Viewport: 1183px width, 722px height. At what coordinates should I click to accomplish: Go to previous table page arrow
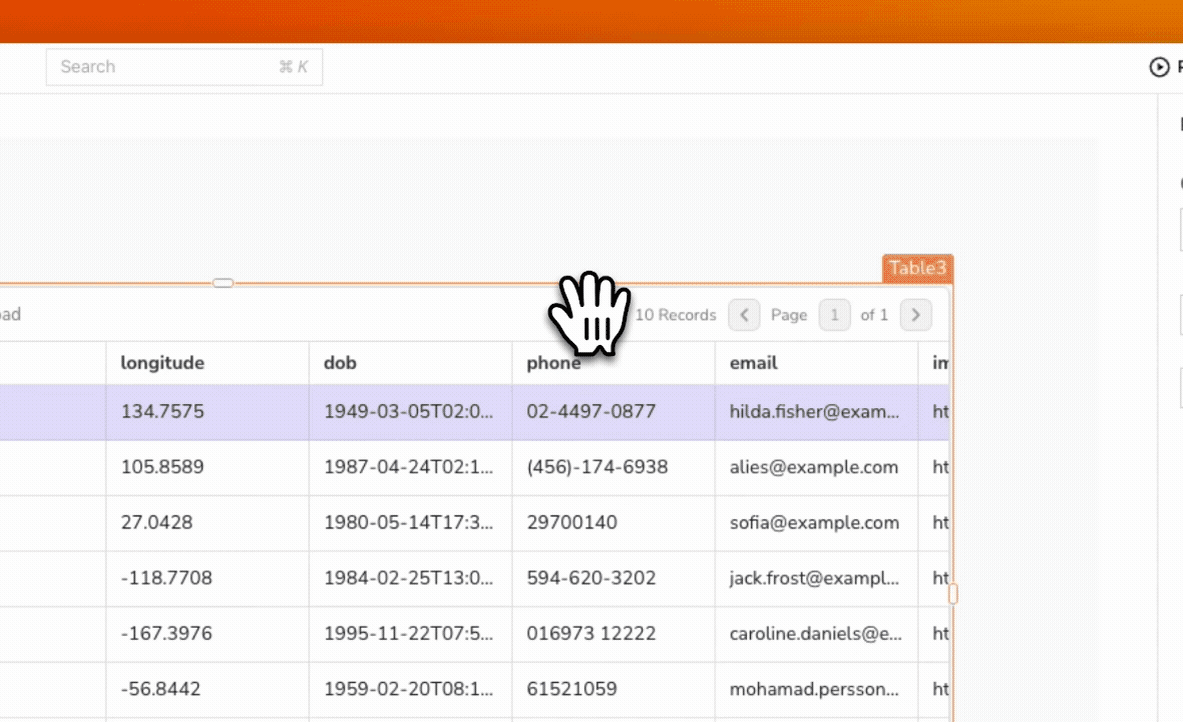point(744,315)
